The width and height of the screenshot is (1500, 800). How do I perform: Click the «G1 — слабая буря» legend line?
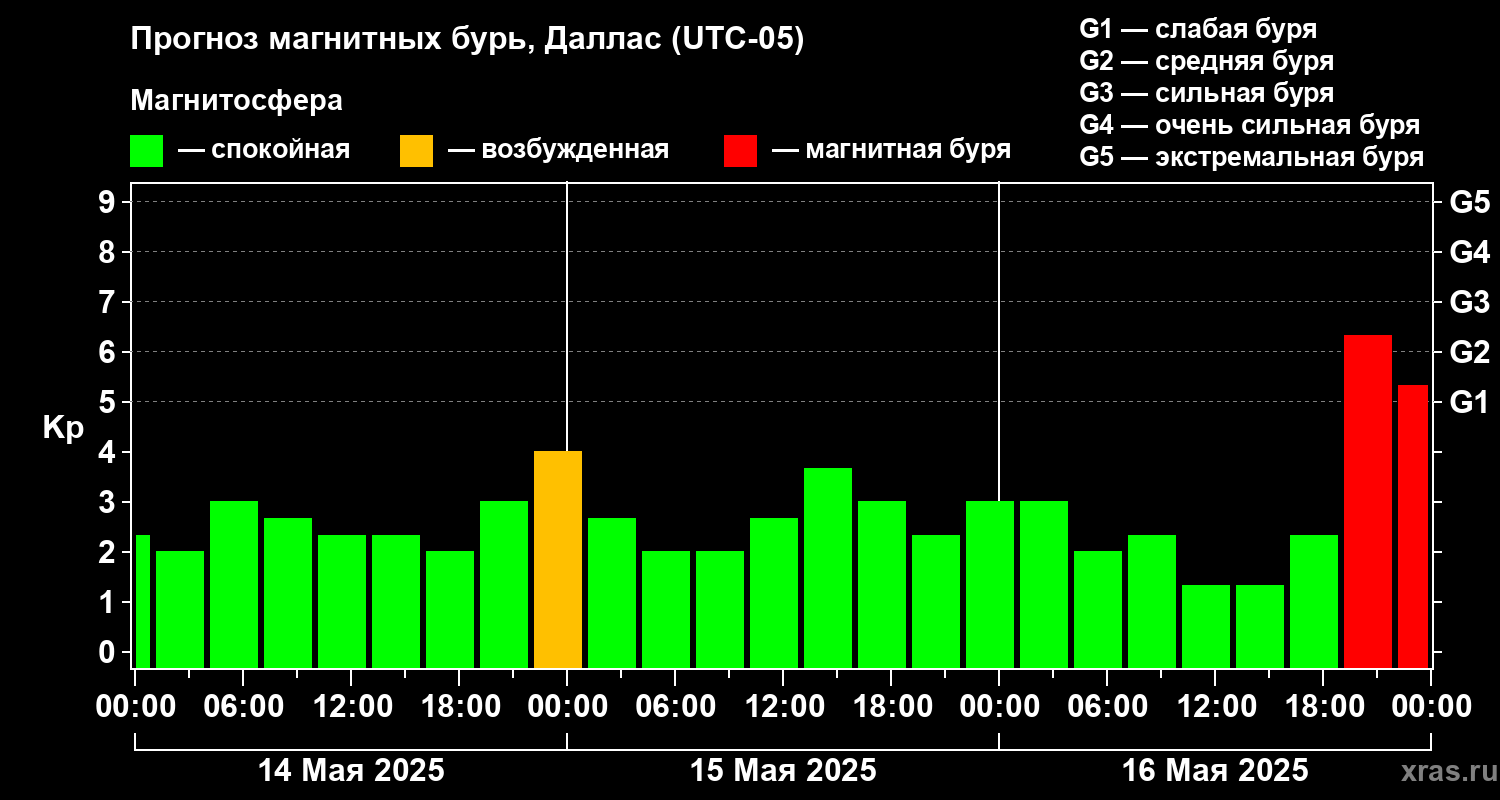1198,29
